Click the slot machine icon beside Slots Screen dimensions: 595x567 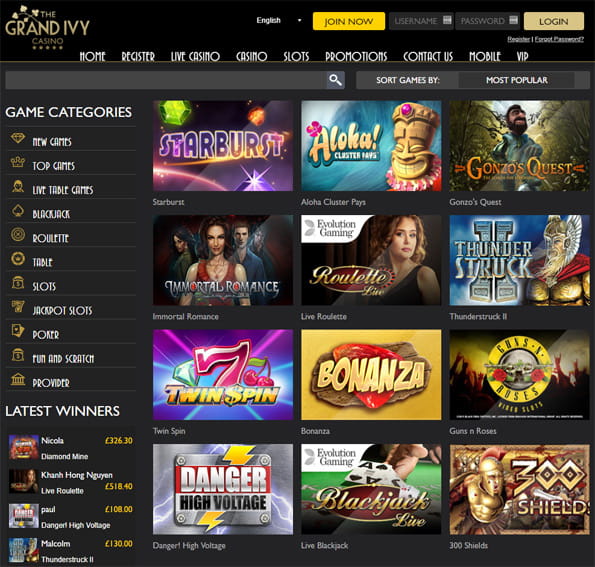[18, 283]
